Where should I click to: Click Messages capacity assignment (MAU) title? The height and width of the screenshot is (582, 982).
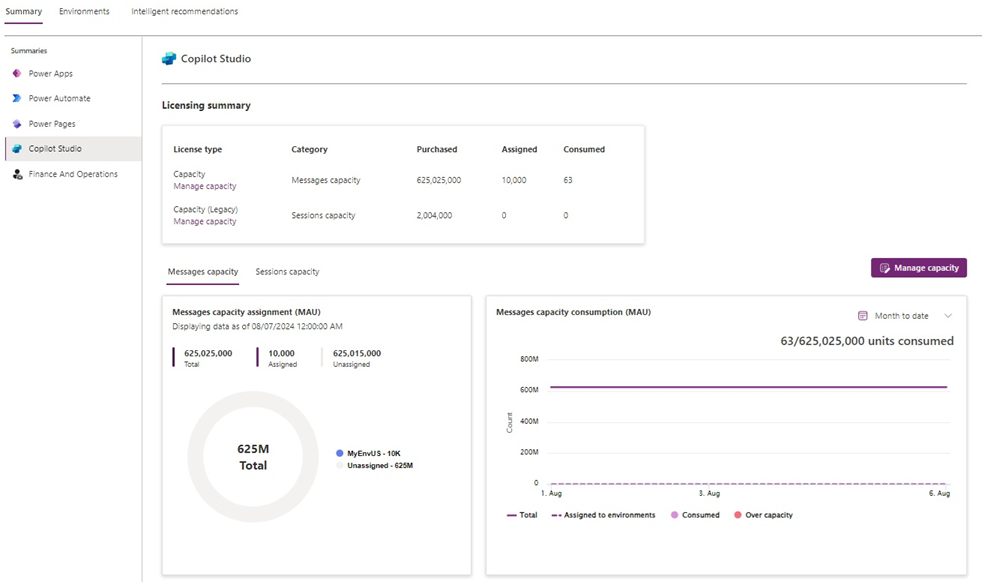coord(246,312)
